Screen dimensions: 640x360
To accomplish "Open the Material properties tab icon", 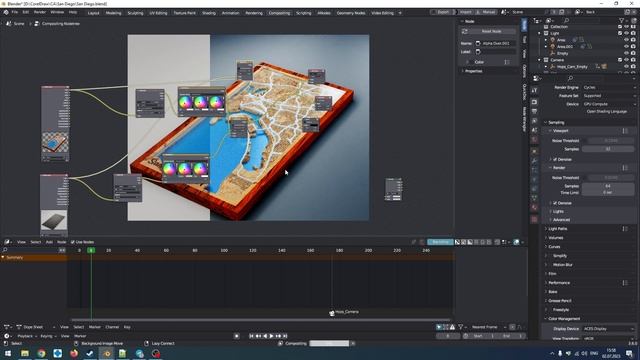I will [535, 207].
